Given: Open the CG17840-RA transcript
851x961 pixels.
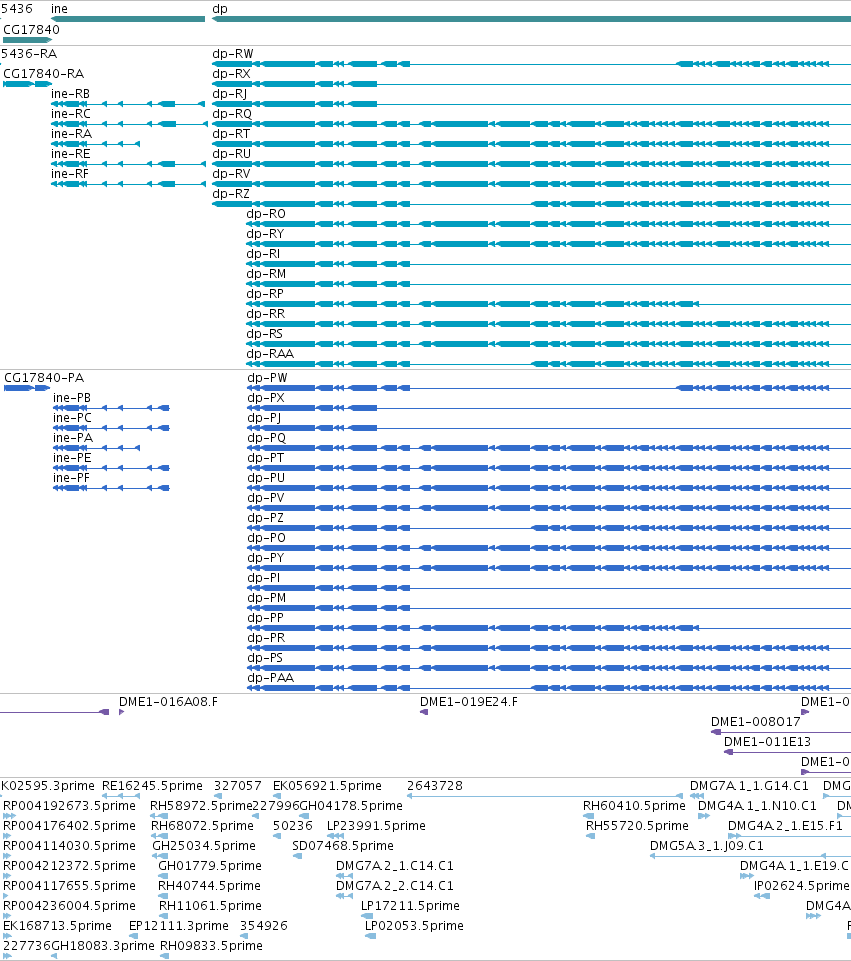Looking at the screenshot, I should pos(43,74).
